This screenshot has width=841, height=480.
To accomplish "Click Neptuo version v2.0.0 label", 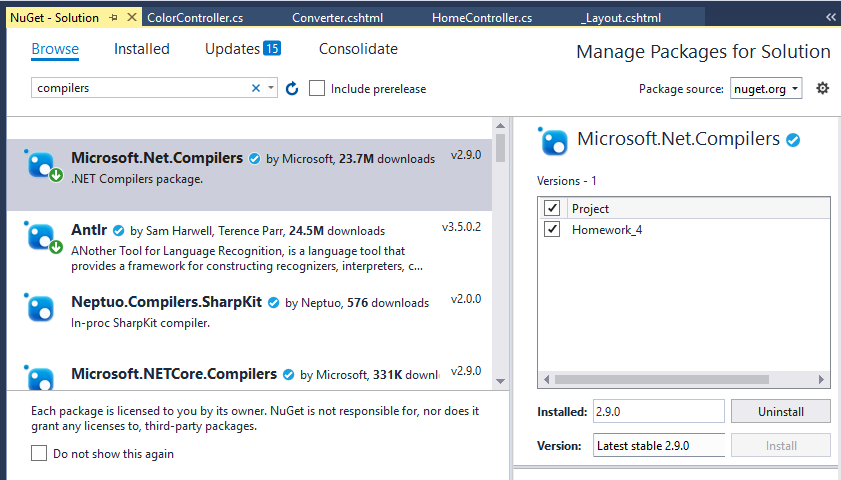I will tap(466, 299).
